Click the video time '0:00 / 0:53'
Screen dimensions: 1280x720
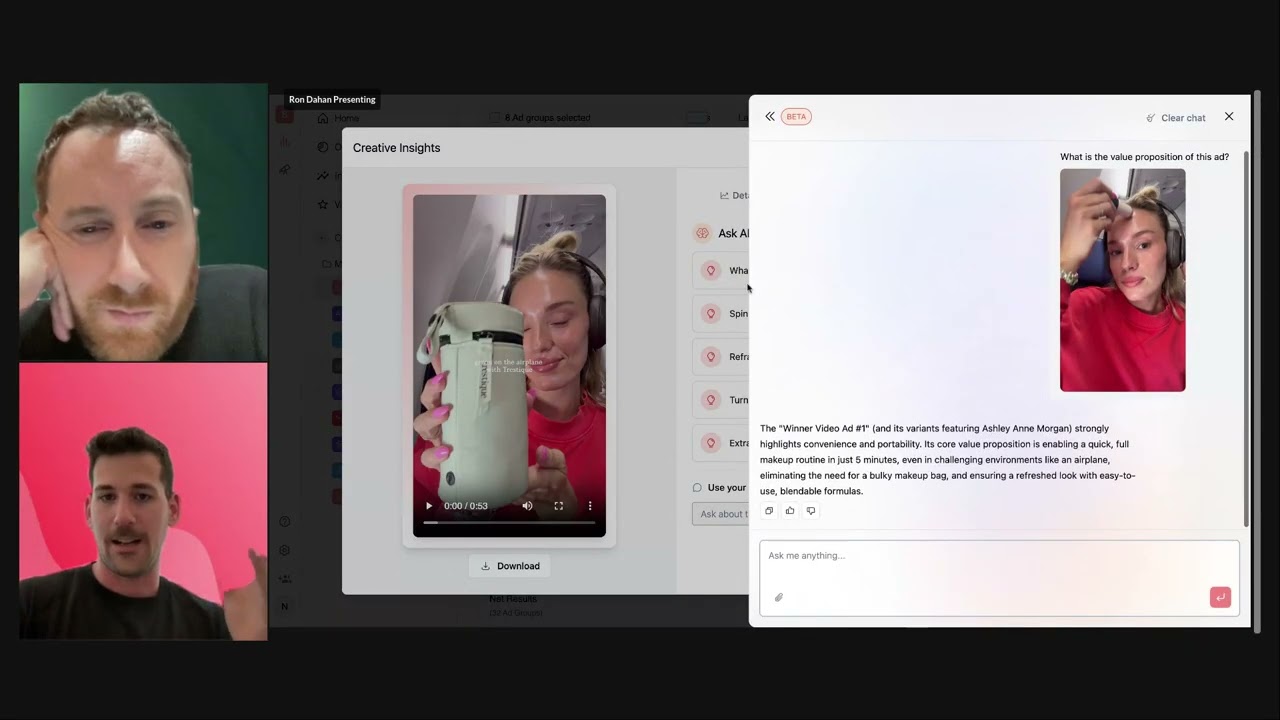(466, 506)
